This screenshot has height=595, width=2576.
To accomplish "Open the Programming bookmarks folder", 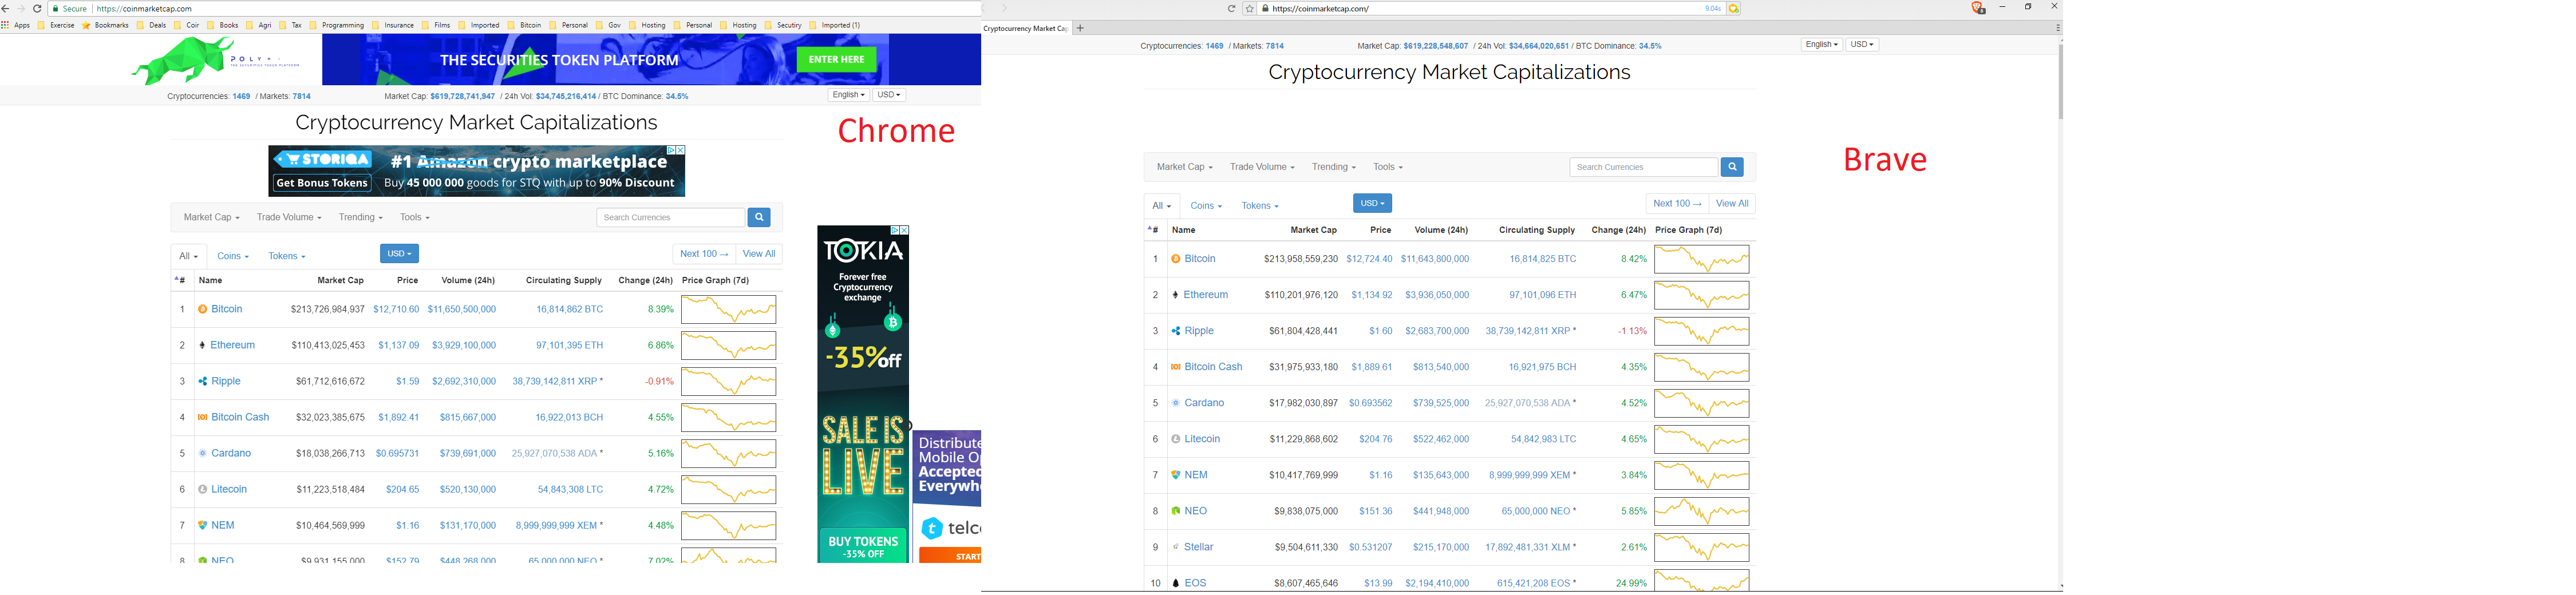I will pos(337,25).
